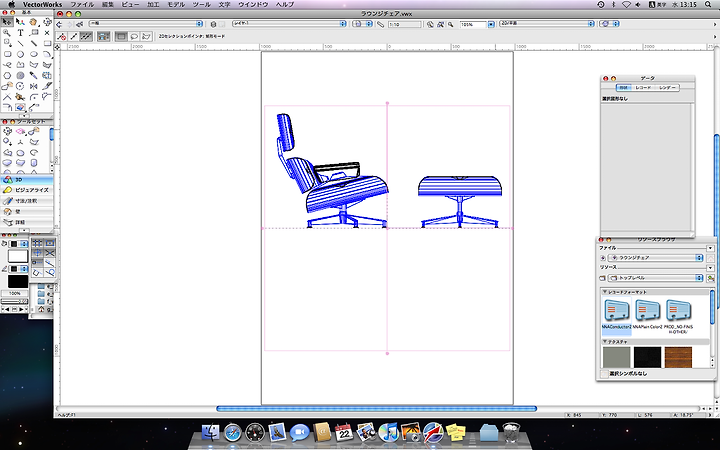
Task: Open the file dropdown in resource browser
Action: point(656,258)
